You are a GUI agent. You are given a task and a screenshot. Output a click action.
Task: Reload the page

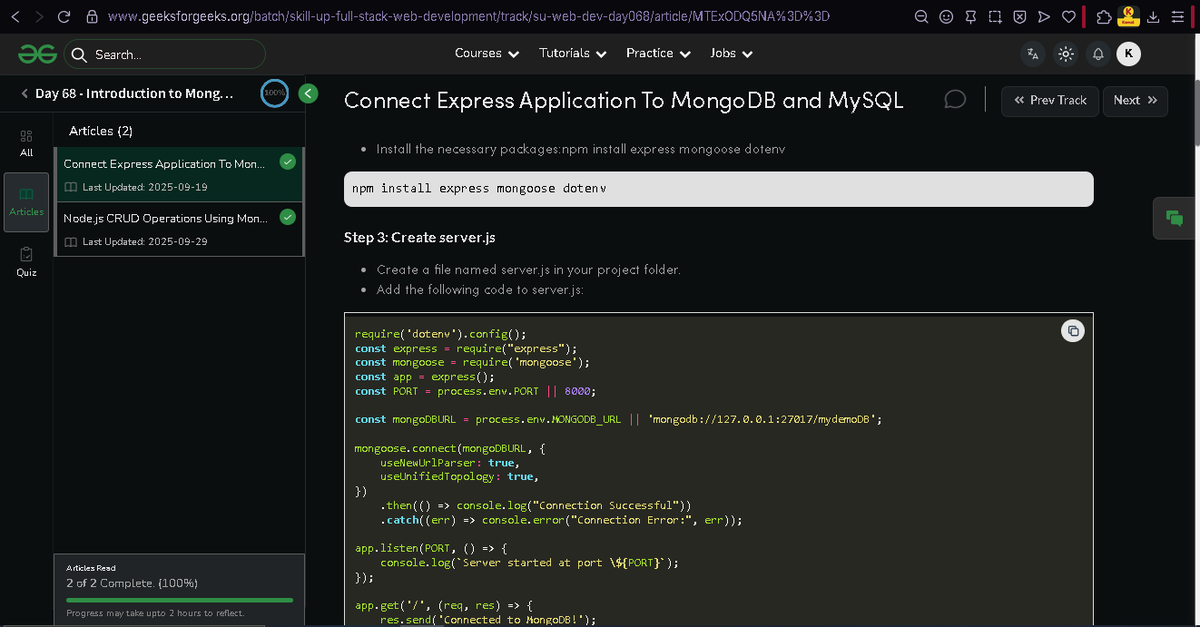click(64, 17)
